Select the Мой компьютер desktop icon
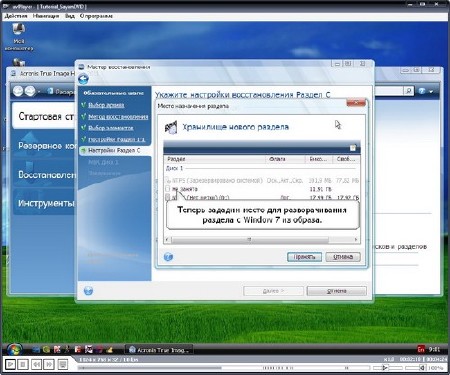This screenshot has height=375, width=450. click(x=19, y=37)
